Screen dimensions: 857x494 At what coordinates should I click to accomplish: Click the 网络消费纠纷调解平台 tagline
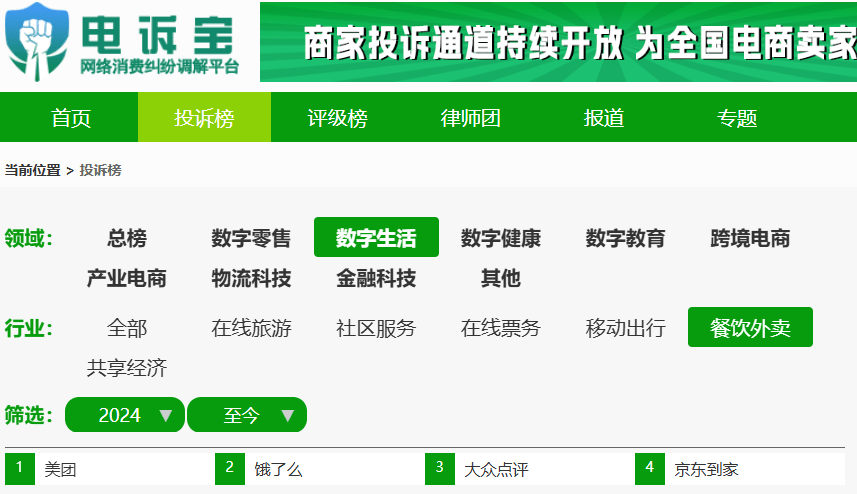(x=160, y=67)
